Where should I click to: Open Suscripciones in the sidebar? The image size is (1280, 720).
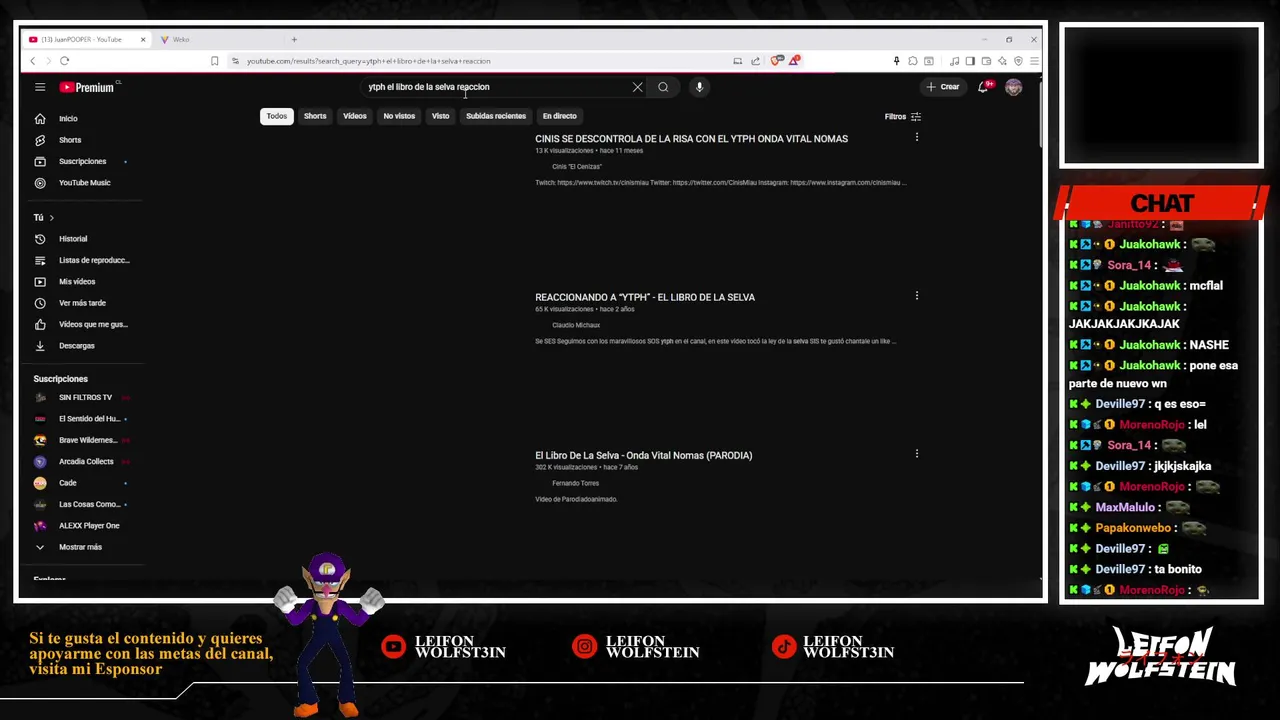pos(82,161)
